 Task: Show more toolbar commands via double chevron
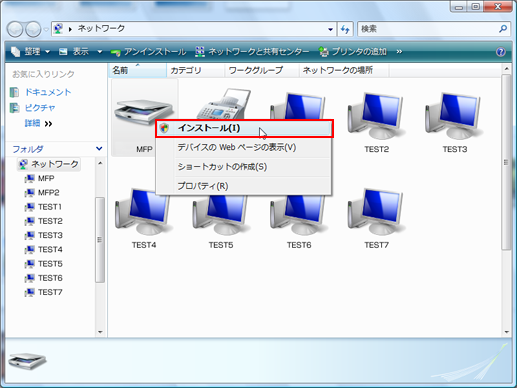(x=399, y=52)
